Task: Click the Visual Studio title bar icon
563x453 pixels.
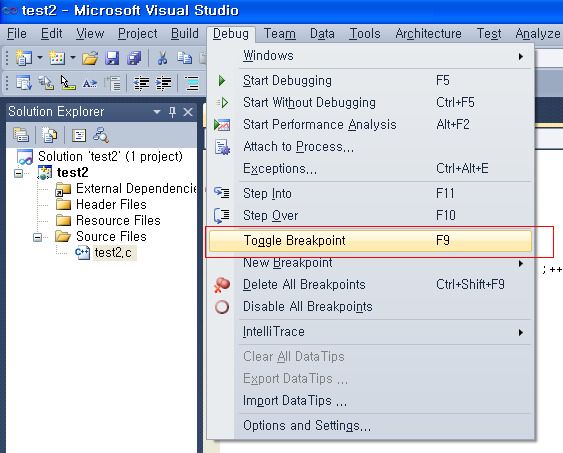Action: coord(9,10)
